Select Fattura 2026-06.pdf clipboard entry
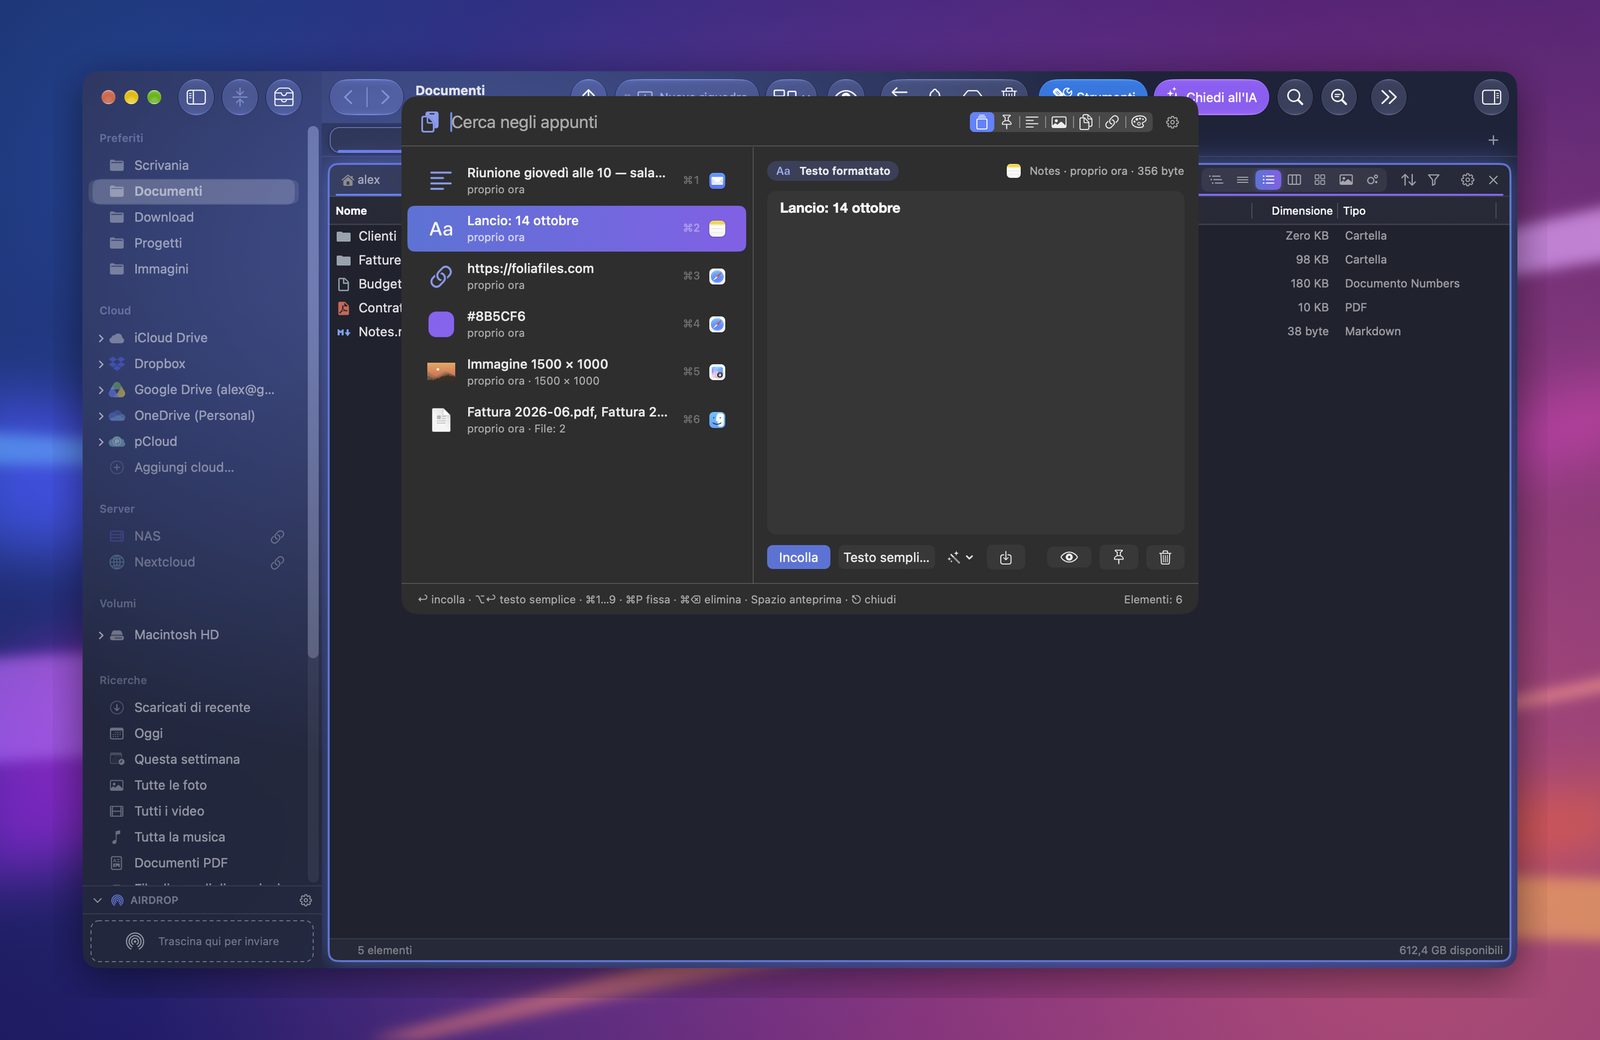This screenshot has width=1600, height=1040. [577, 420]
